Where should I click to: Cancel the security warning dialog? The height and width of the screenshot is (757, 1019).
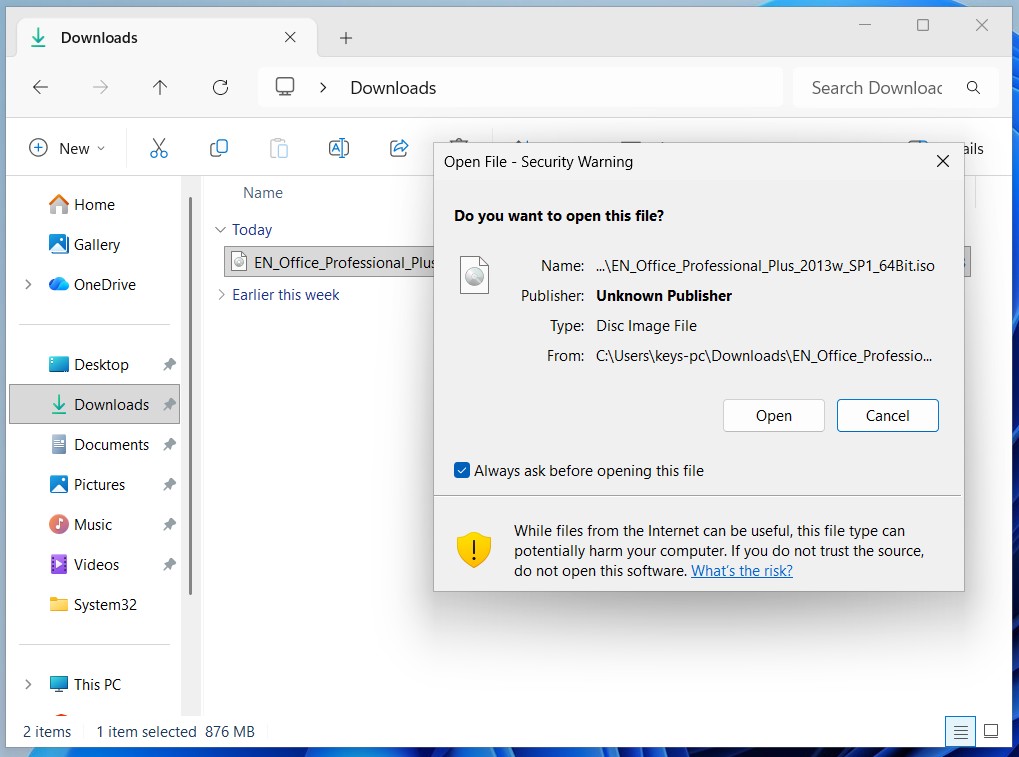coord(887,415)
